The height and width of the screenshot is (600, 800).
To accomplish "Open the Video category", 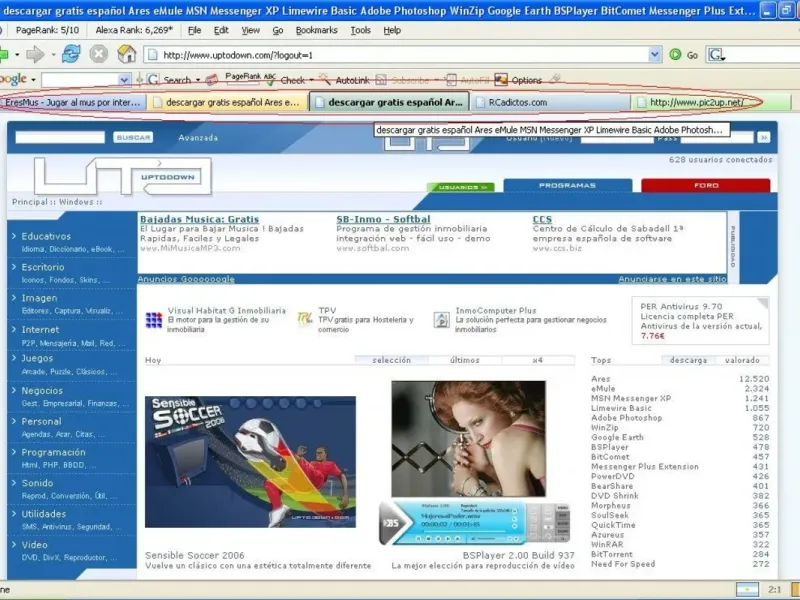I will [x=34, y=545].
